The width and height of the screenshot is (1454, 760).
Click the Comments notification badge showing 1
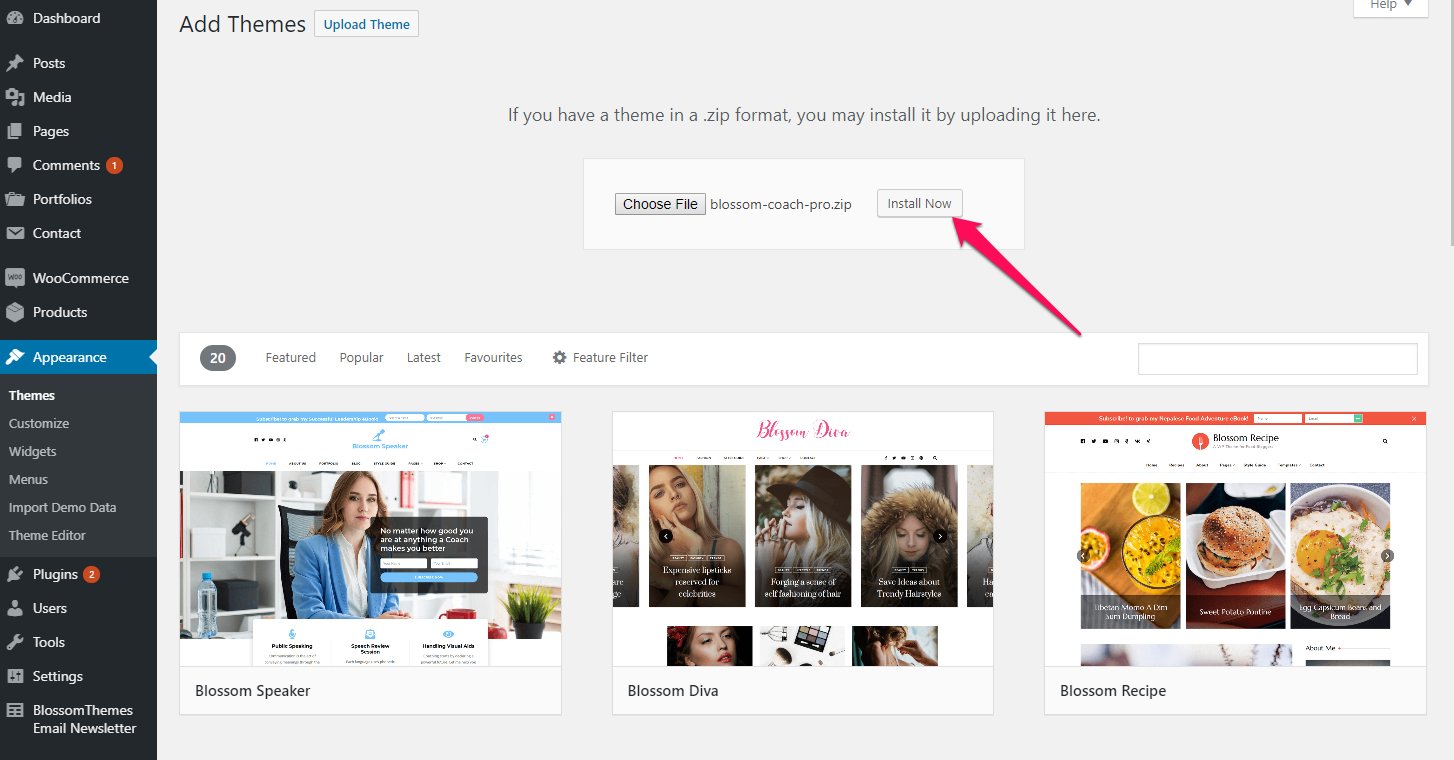point(114,165)
